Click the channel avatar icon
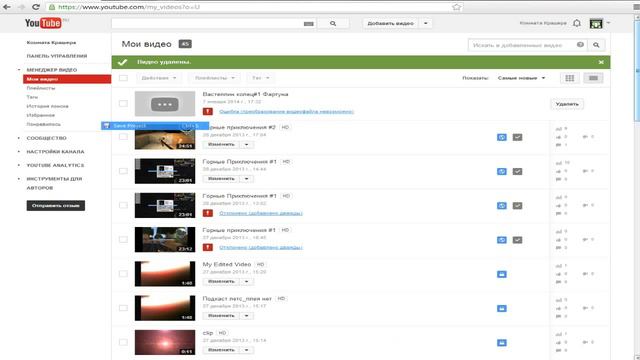The height and width of the screenshot is (360, 640). (596, 23)
